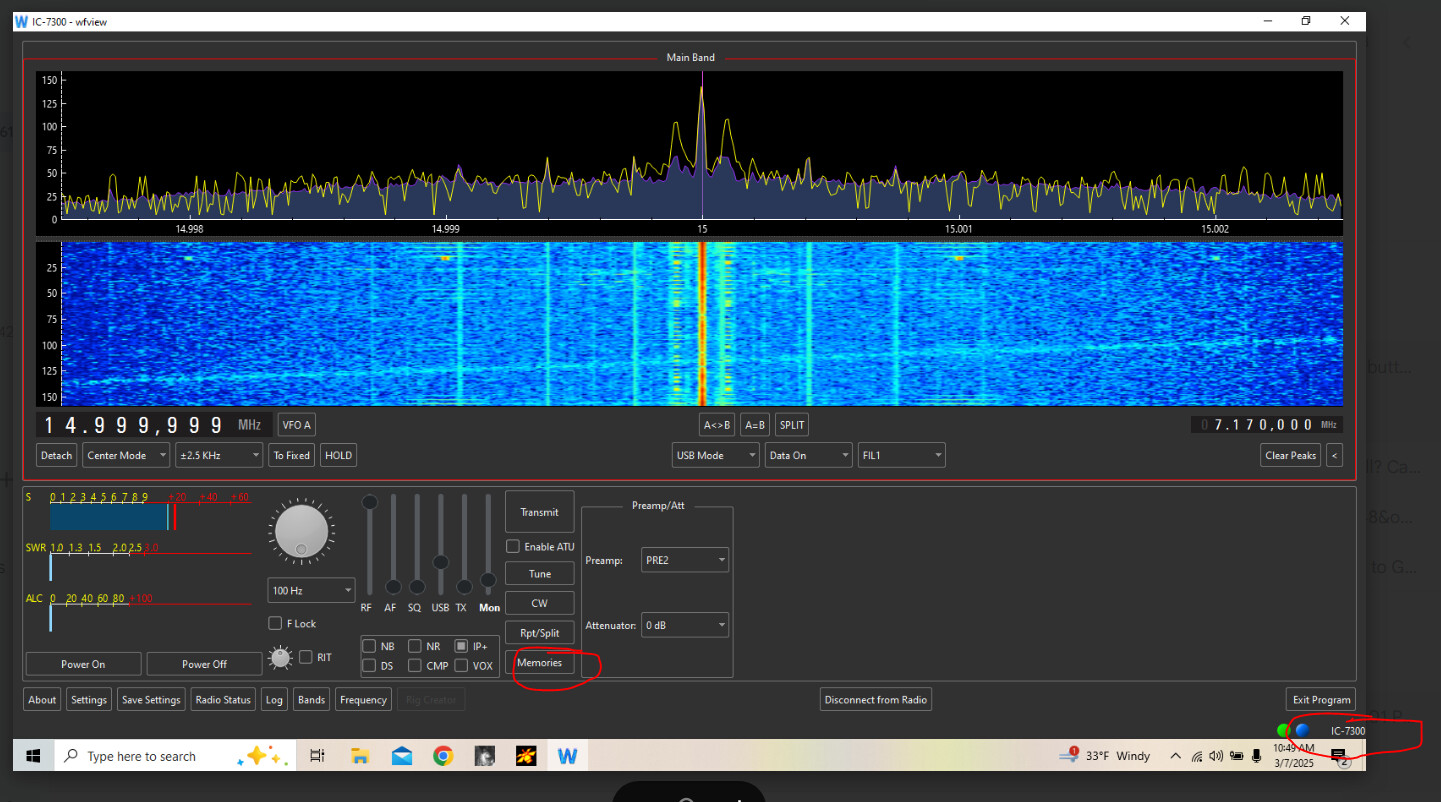Image resolution: width=1441 pixels, height=802 pixels.
Task: Click the blue status indicator light
Action: click(1302, 730)
